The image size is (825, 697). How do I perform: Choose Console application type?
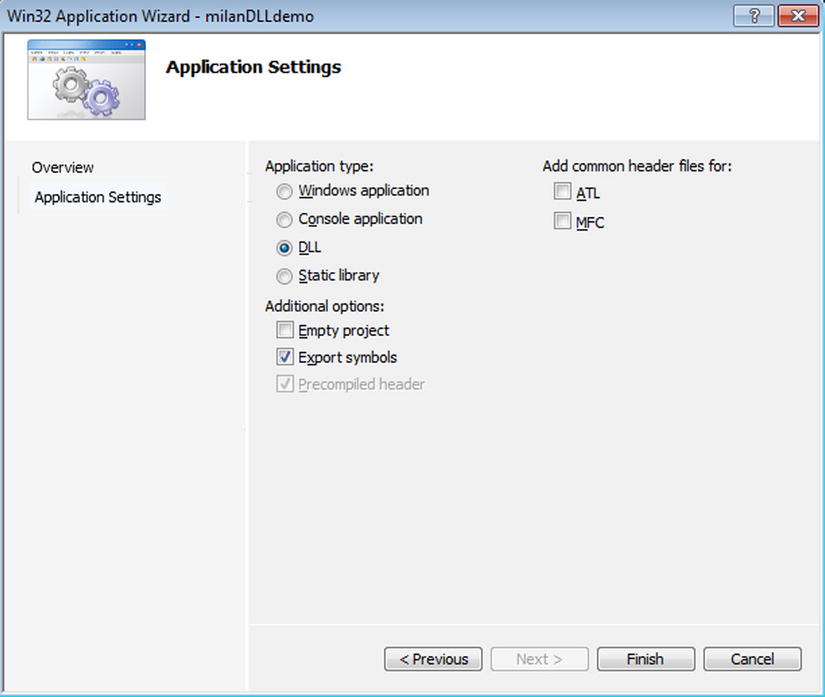click(284, 220)
